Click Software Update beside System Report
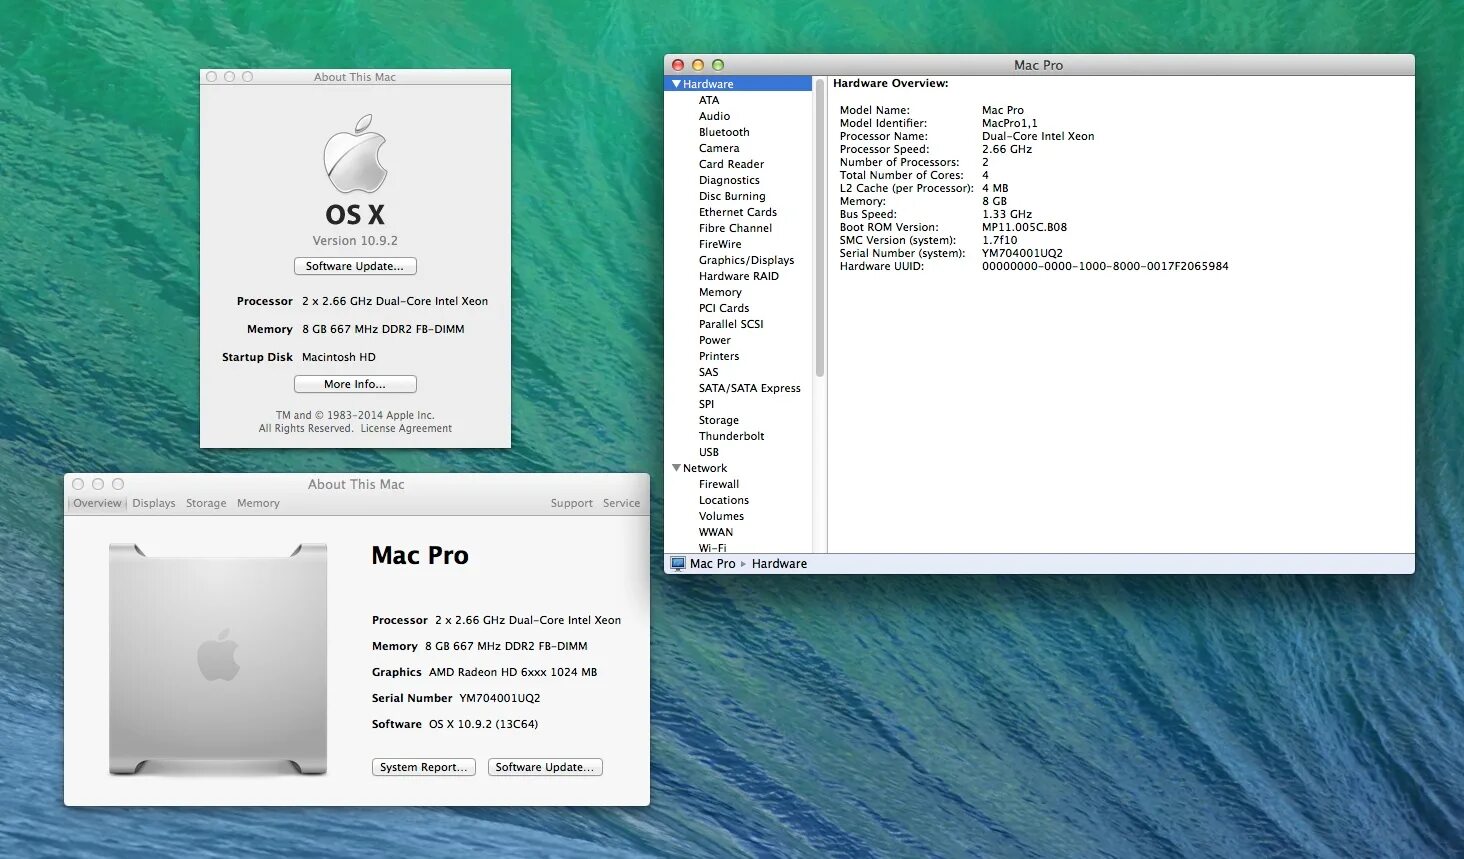 545,767
